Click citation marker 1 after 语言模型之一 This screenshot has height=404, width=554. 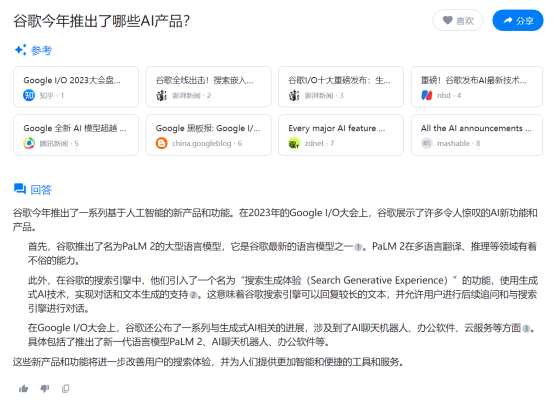click(358, 247)
